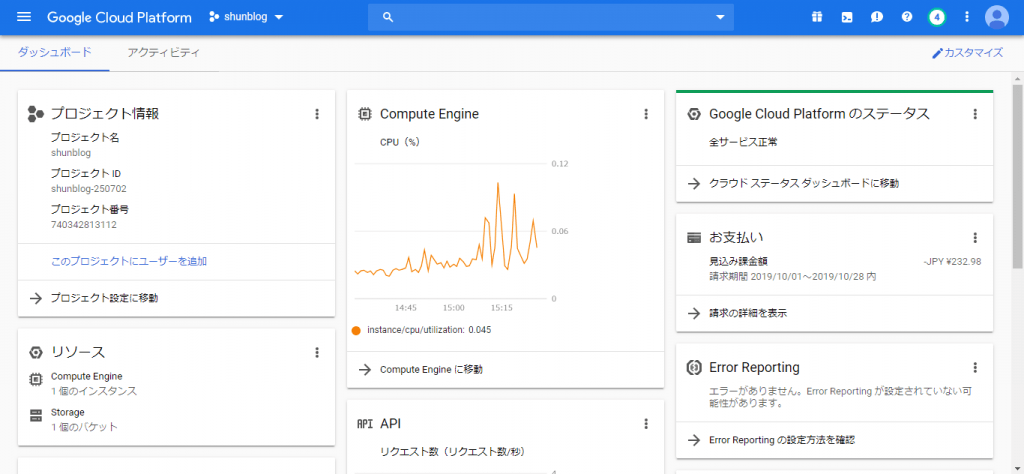Click このプロジェクトにユーザーを追加 link
Screen dimensions: 1024x474
(129, 261)
